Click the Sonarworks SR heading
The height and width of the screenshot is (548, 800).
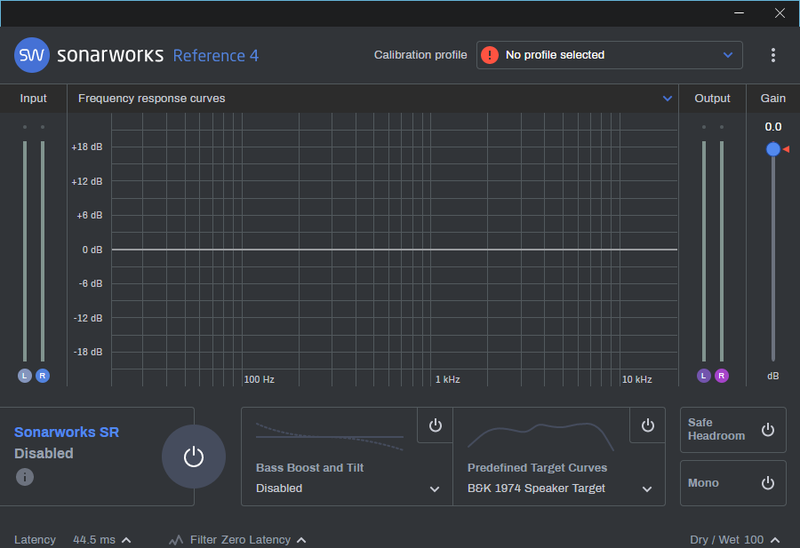click(x=67, y=432)
